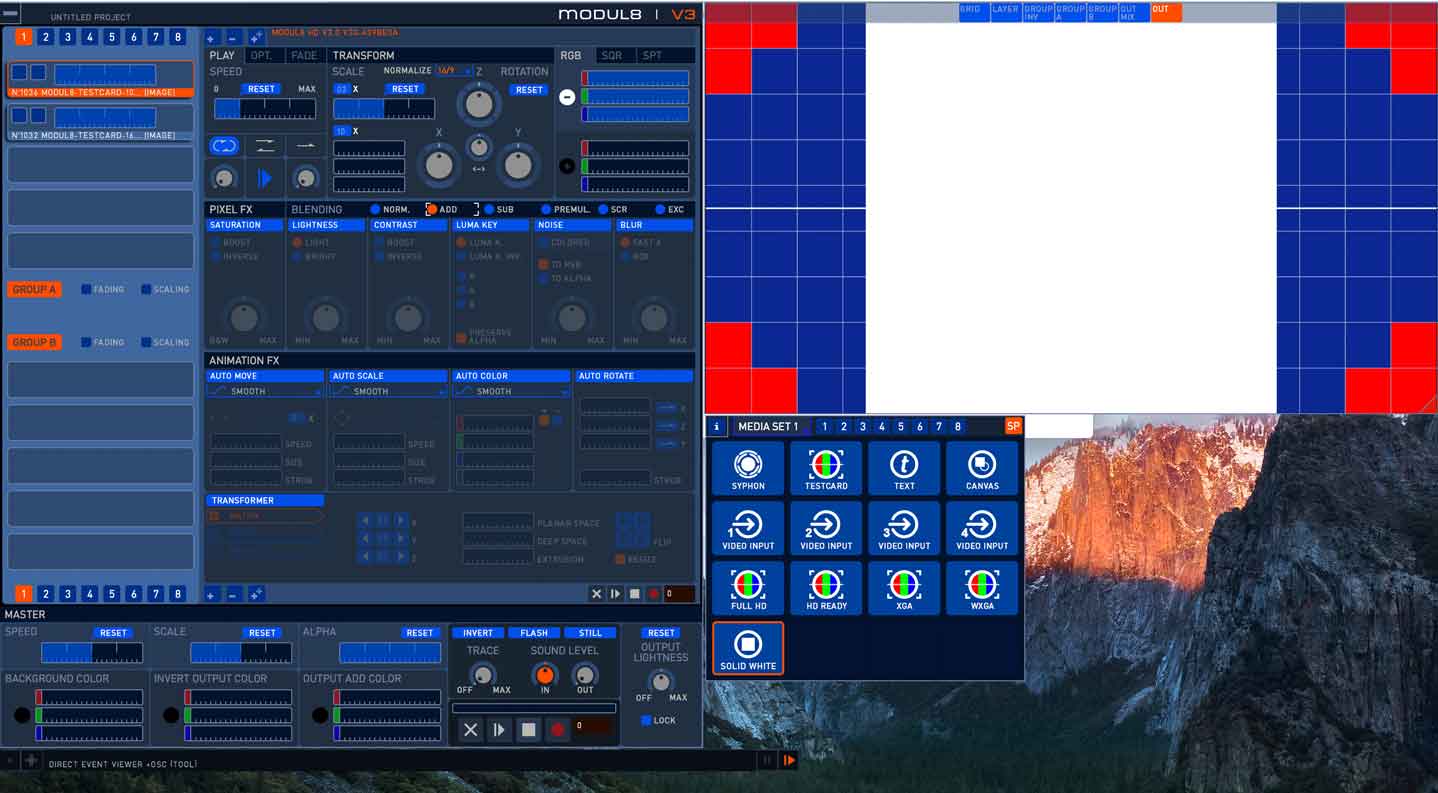The image size is (1438, 793).
Task: Open the Normalize aspect ratio dropdown
Action: pos(454,71)
